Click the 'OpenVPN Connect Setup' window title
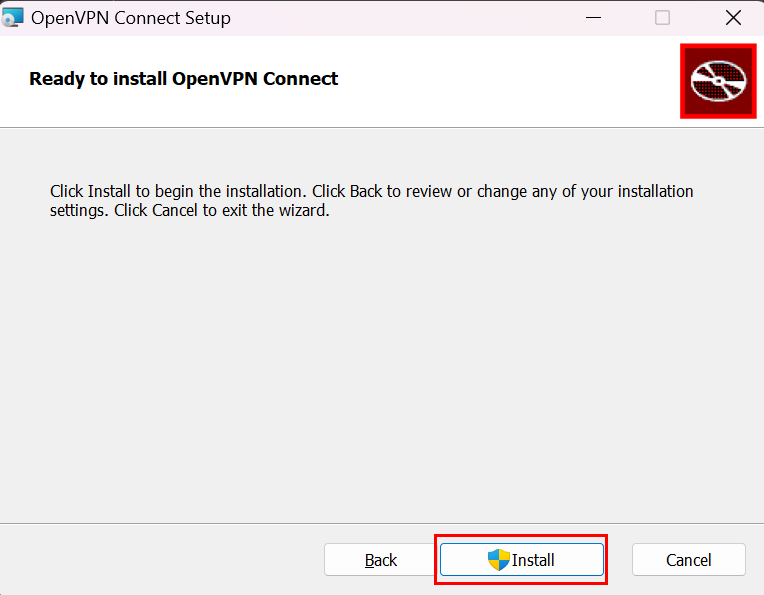Image resolution: width=764 pixels, height=595 pixels. coord(131,18)
